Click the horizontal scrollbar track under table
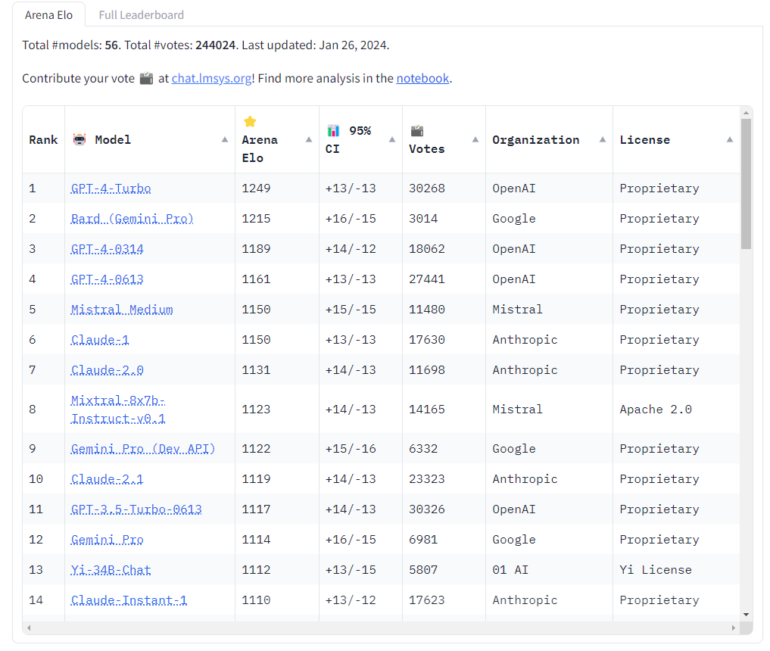The width and height of the screenshot is (770, 651). [x=380, y=627]
